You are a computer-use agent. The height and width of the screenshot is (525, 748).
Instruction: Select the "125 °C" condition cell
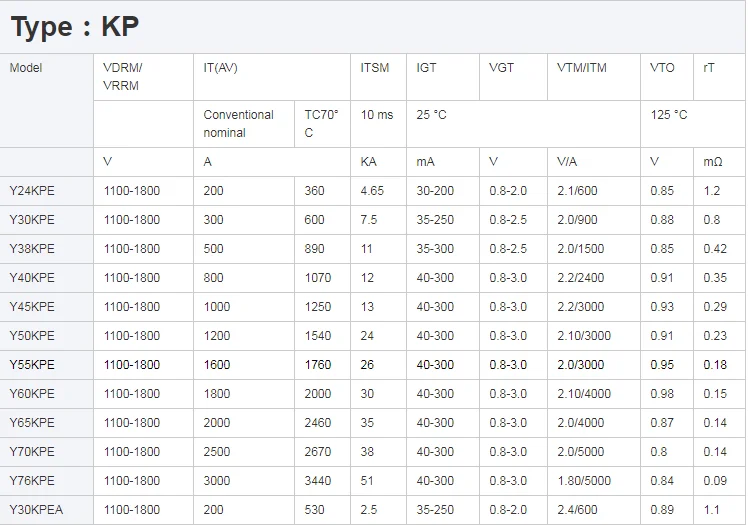coord(669,115)
